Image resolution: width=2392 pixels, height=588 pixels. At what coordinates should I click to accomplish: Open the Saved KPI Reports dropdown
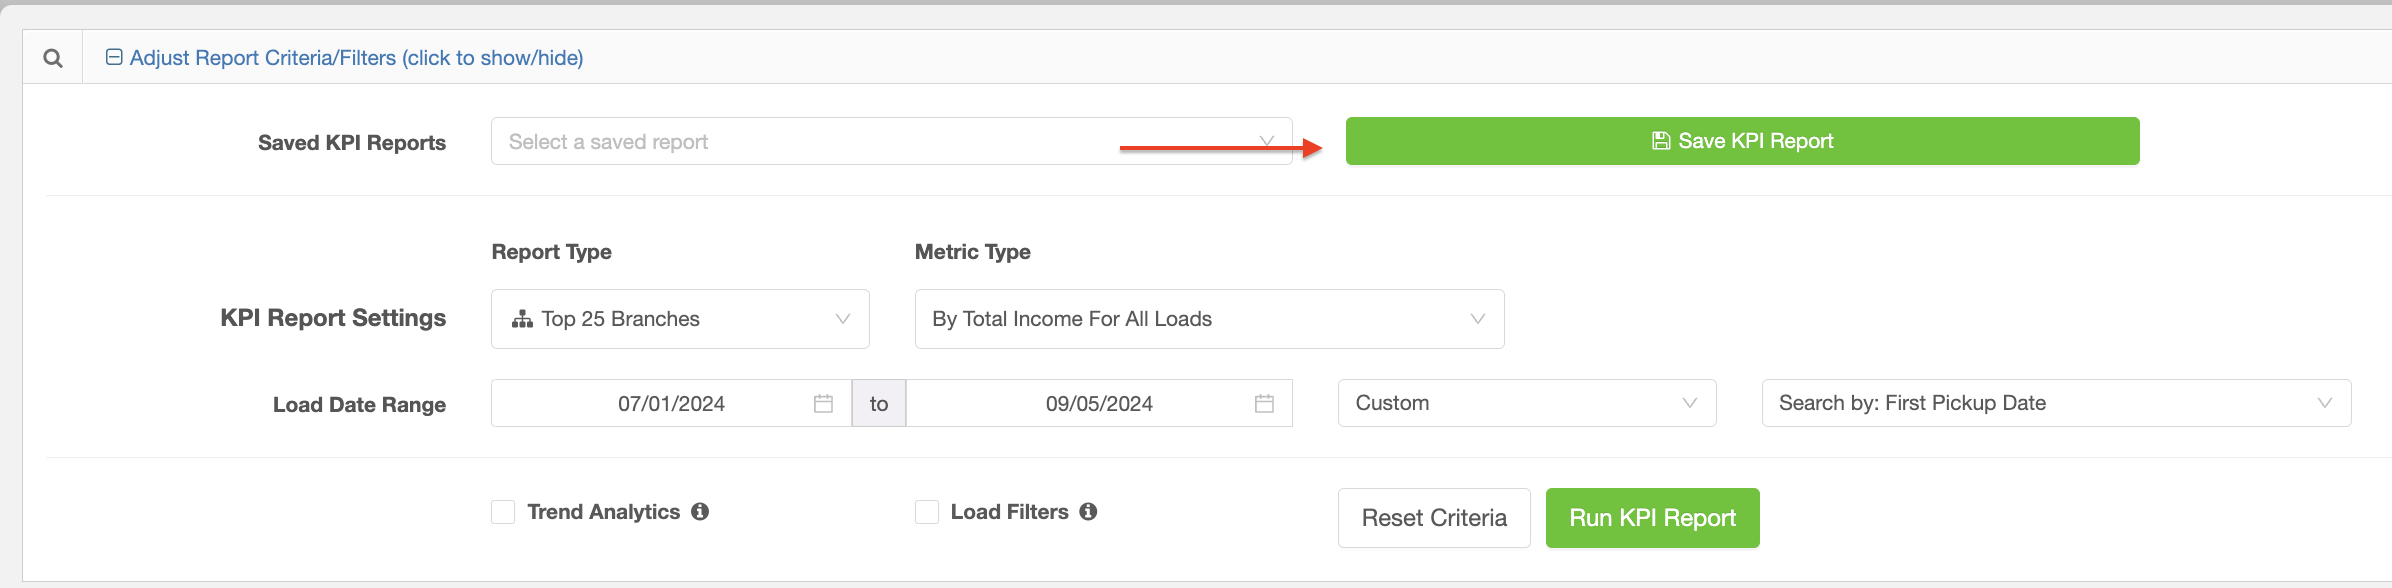[x=891, y=141]
